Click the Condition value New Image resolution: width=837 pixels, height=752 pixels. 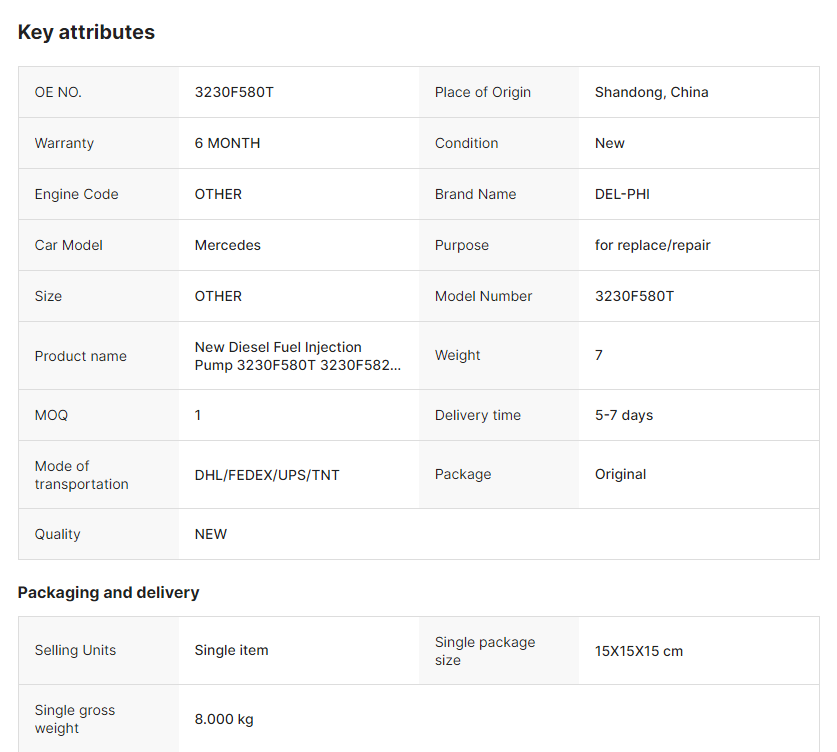click(x=609, y=143)
